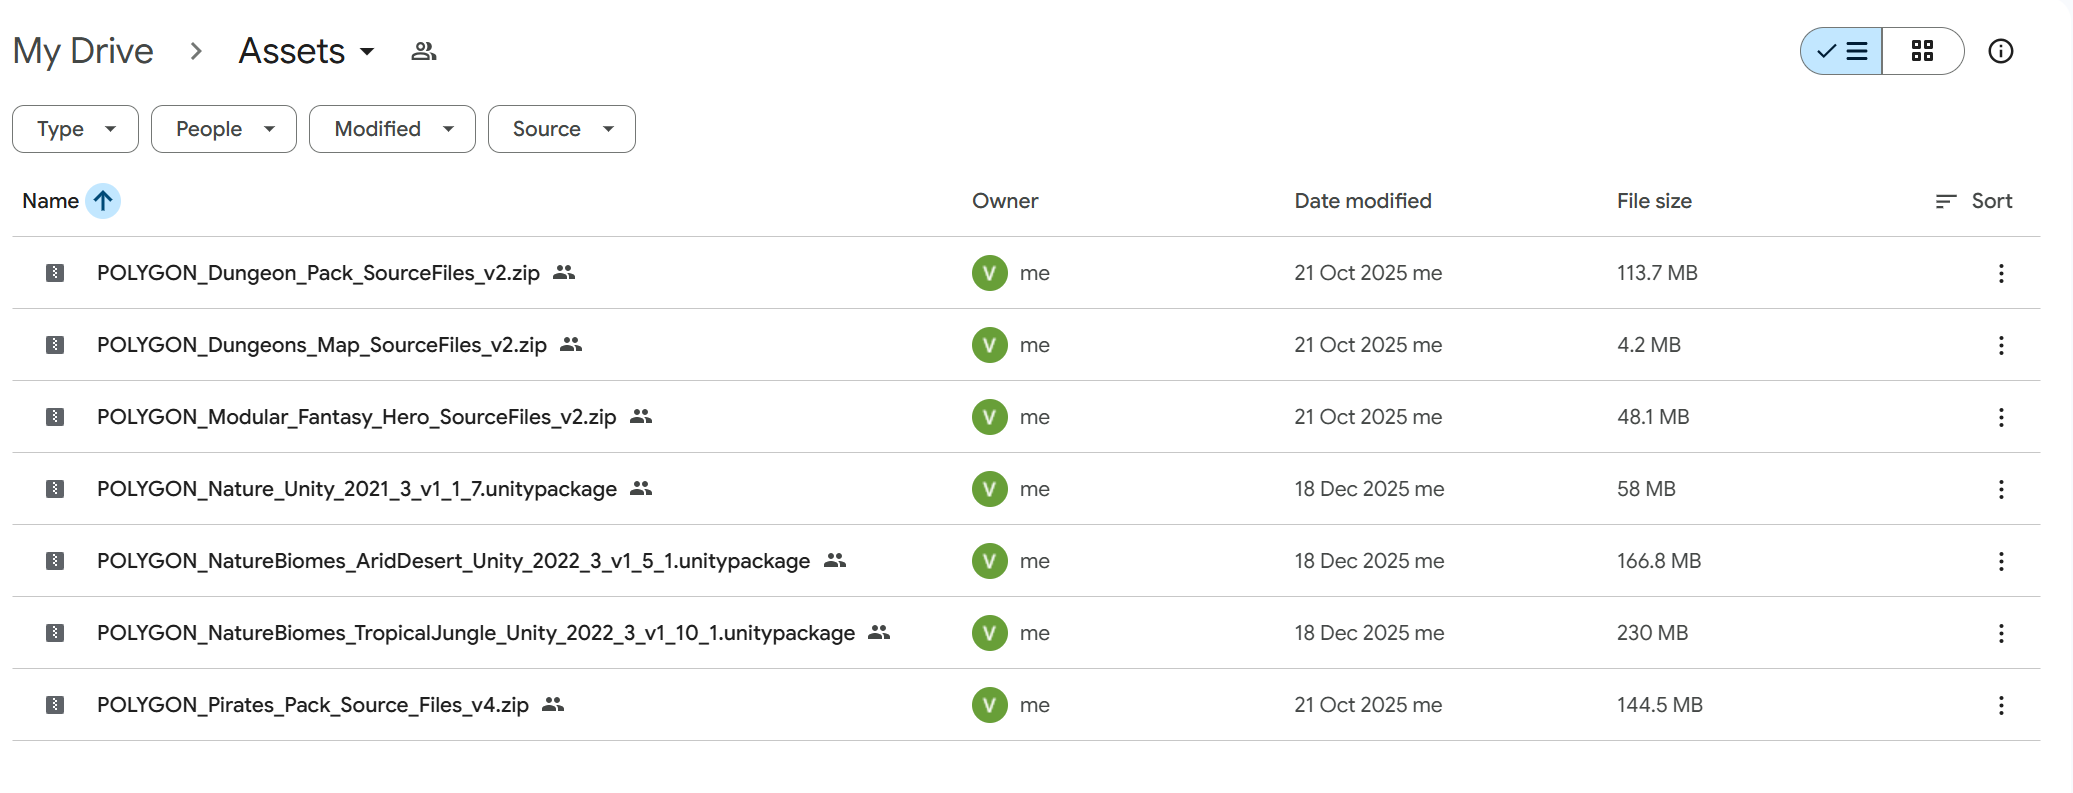The height and width of the screenshot is (793, 2073).
Task: Expand the Type filter dropdown
Action: [x=75, y=129]
